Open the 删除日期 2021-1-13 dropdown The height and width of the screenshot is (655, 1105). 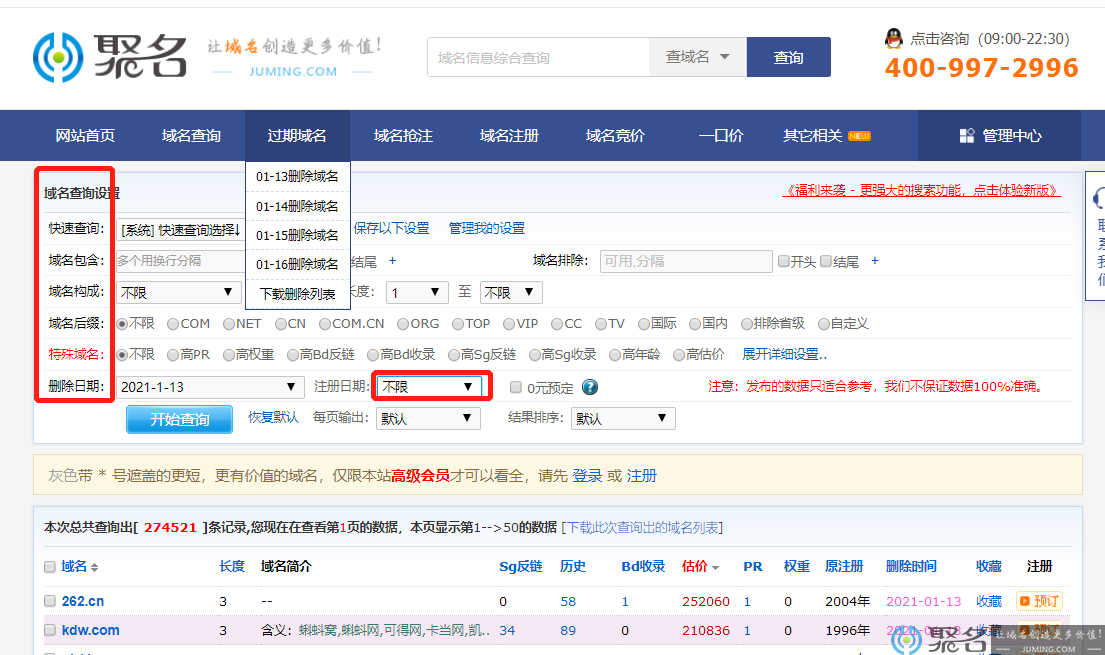pyautogui.click(x=209, y=387)
